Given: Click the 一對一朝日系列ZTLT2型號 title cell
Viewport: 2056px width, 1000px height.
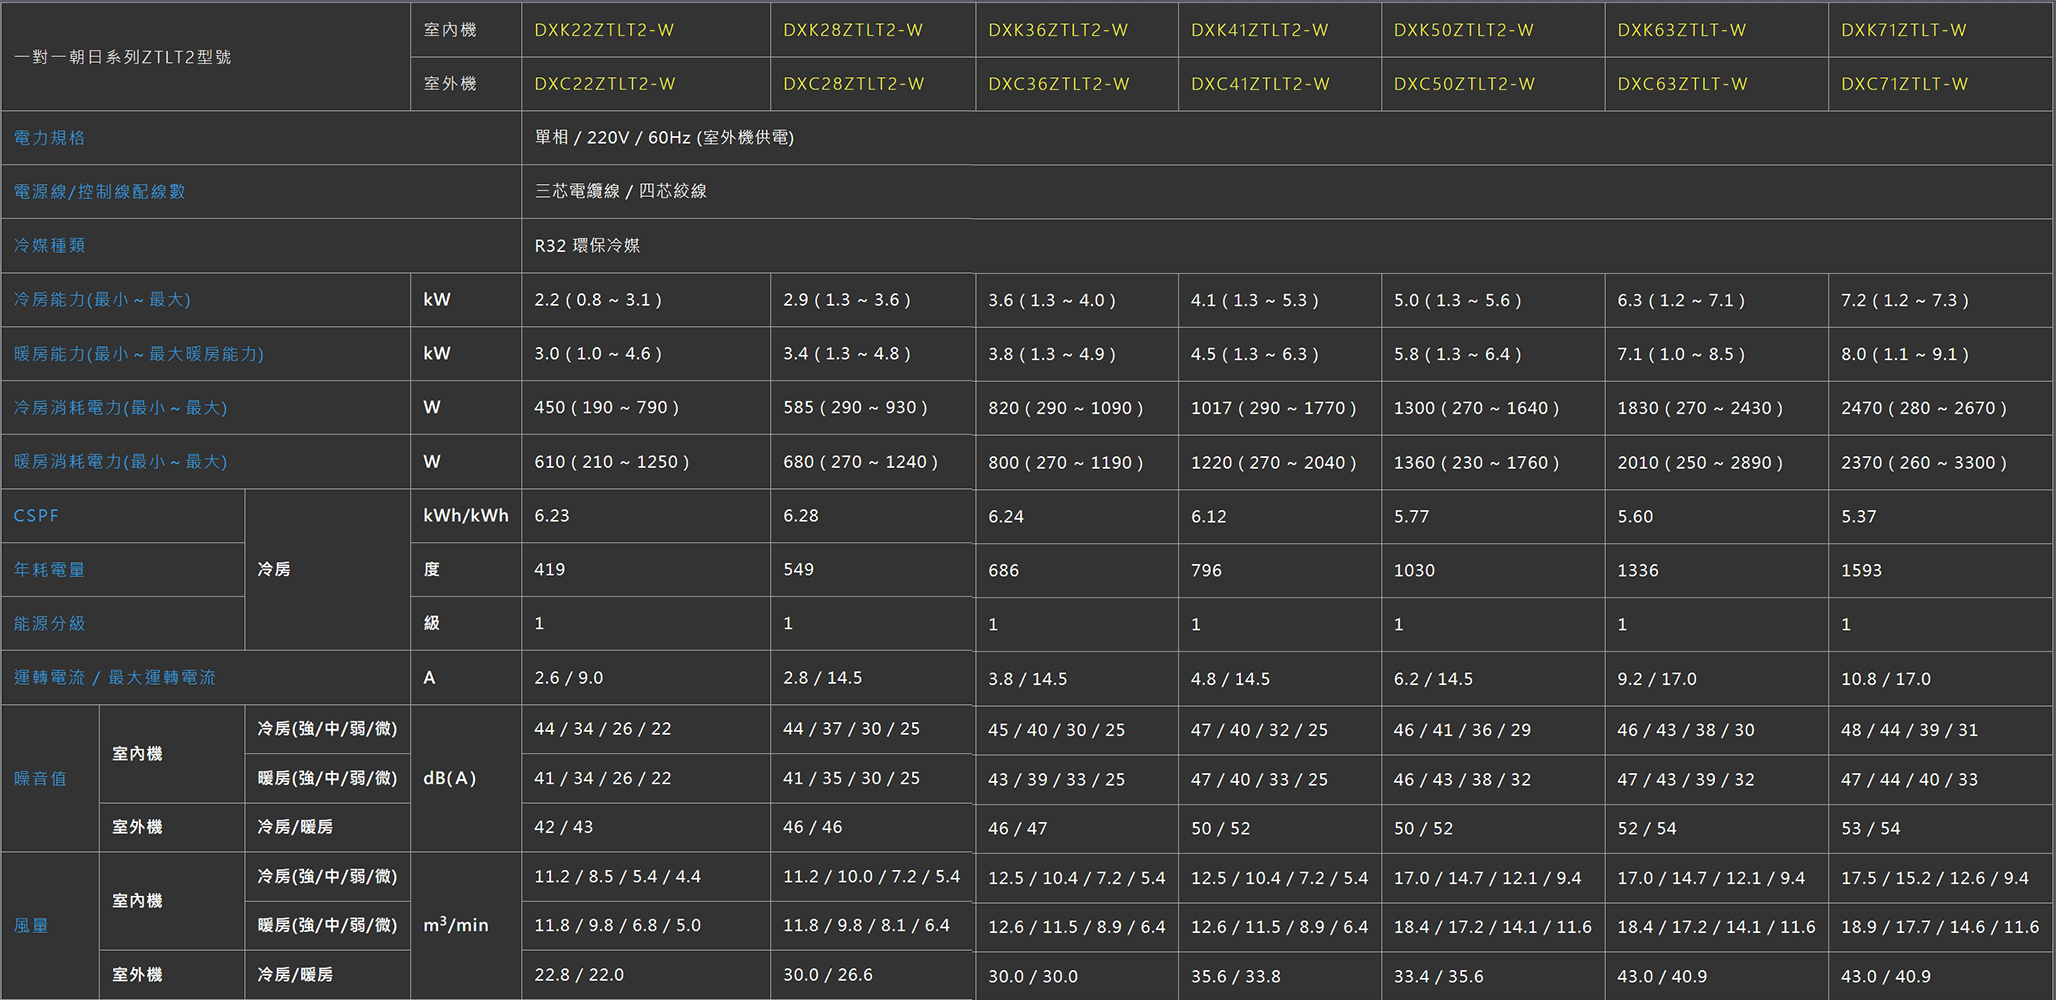Looking at the screenshot, I should [x=122, y=57].
